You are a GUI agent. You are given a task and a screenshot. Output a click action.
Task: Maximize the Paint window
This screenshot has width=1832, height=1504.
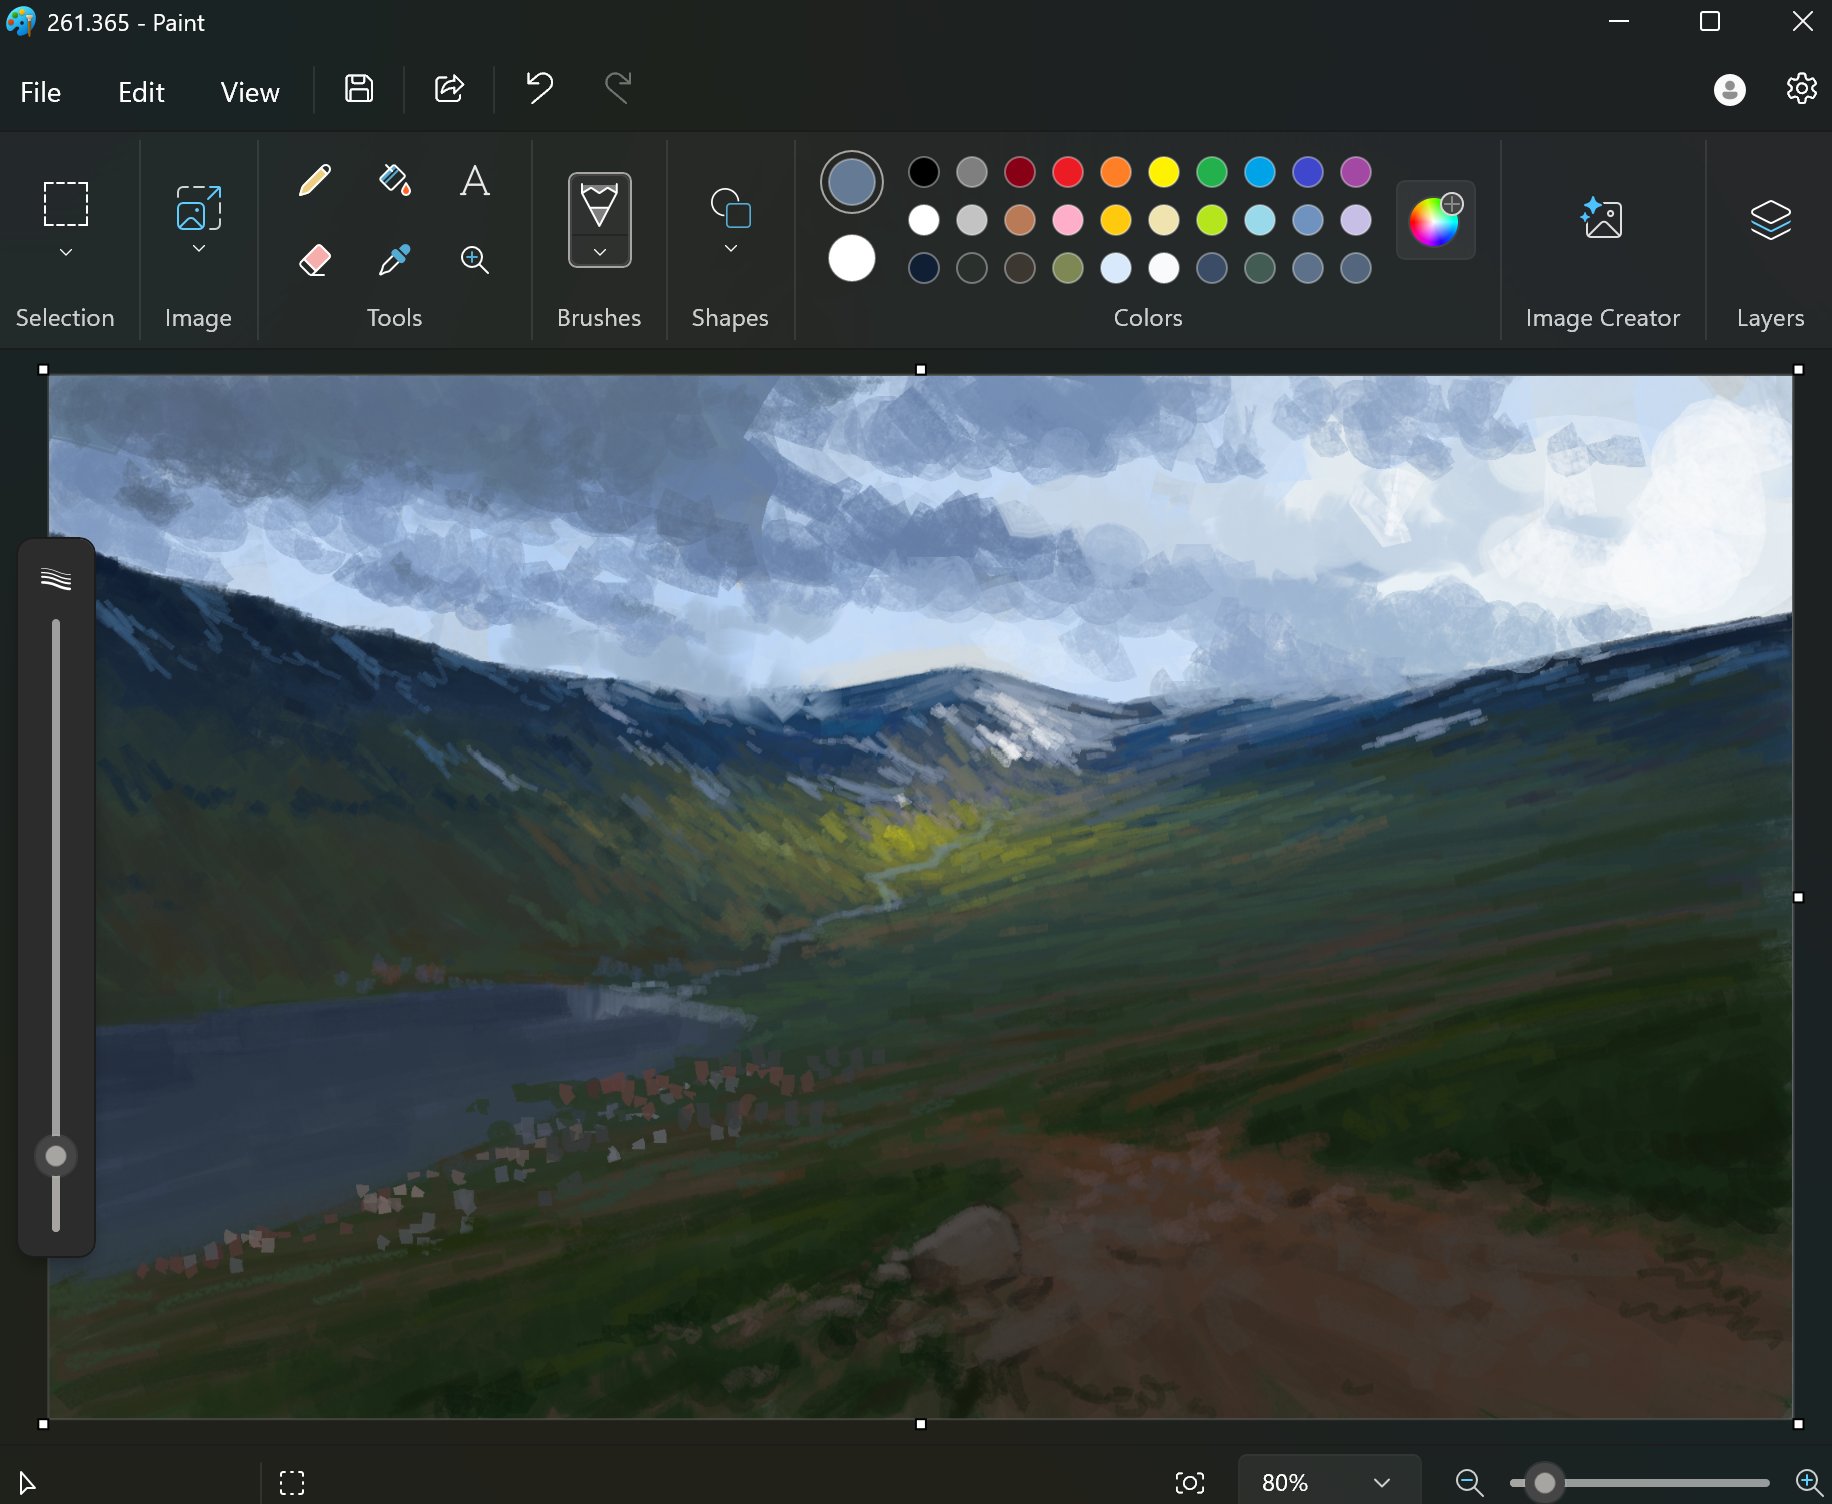pos(1710,21)
